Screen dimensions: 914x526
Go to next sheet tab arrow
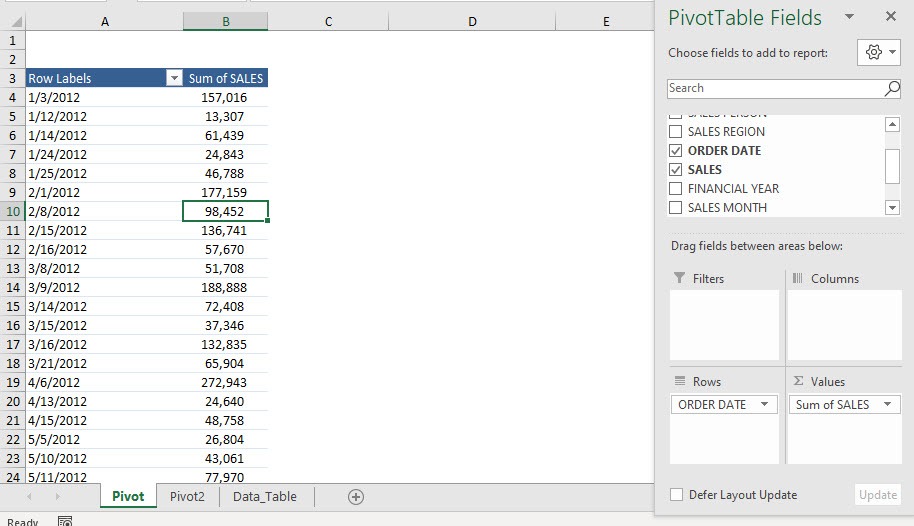pyautogui.click(x=57, y=496)
